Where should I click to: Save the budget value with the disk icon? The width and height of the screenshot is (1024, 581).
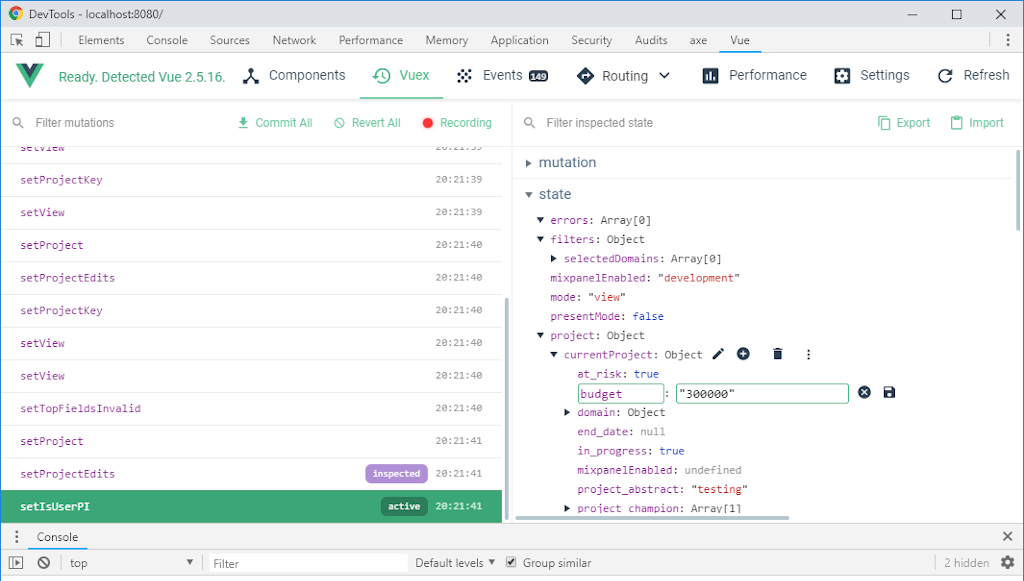click(x=889, y=393)
